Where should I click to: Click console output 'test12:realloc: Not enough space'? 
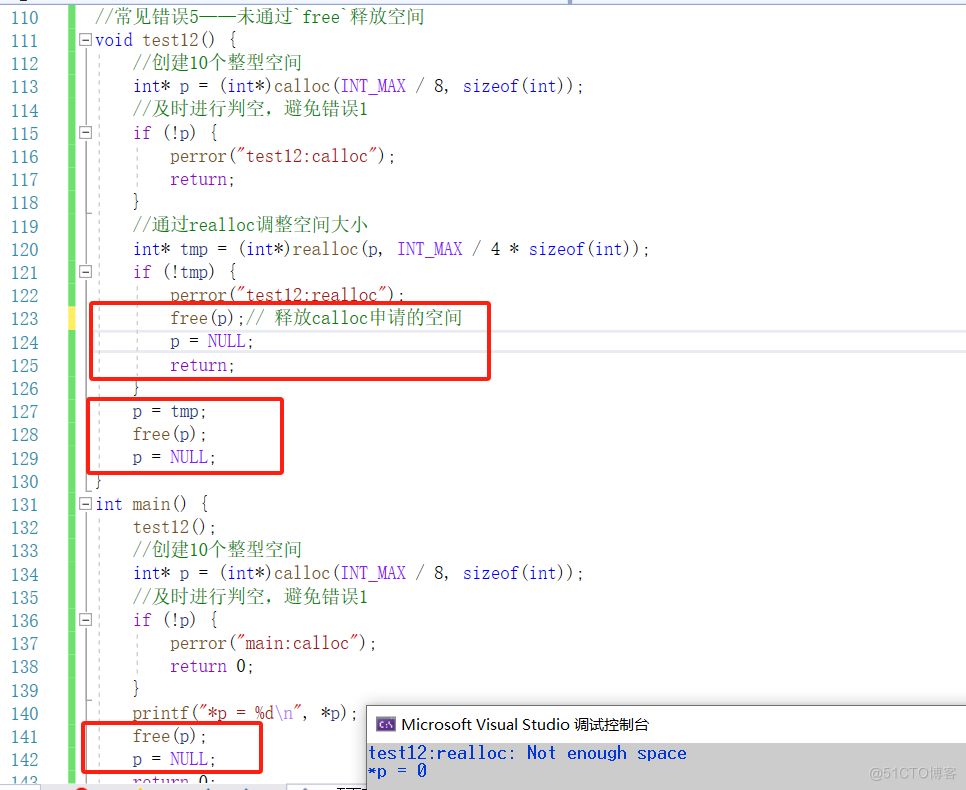tap(527, 753)
